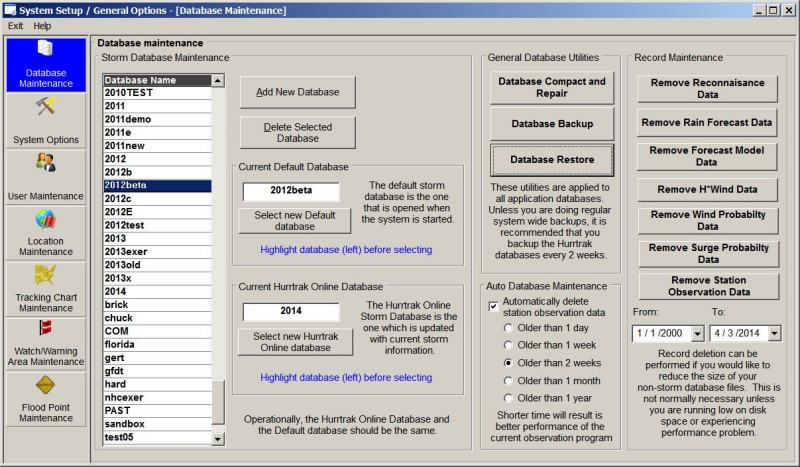Click the Database Backup button
Image resolution: width=800 pixels, height=467 pixels.
[552, 124]
